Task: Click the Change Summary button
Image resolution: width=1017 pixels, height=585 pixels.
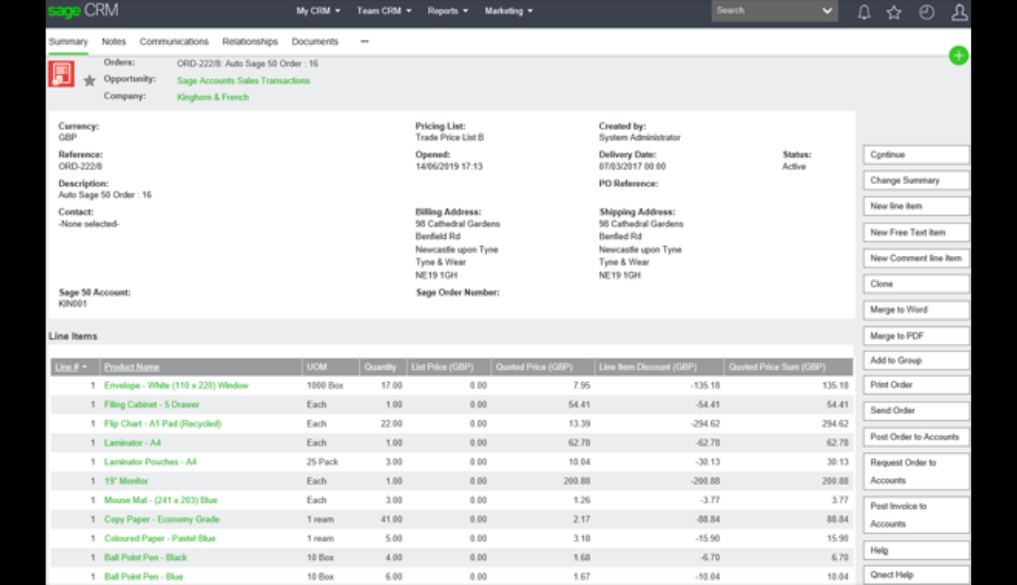Action: coord(916,180)
